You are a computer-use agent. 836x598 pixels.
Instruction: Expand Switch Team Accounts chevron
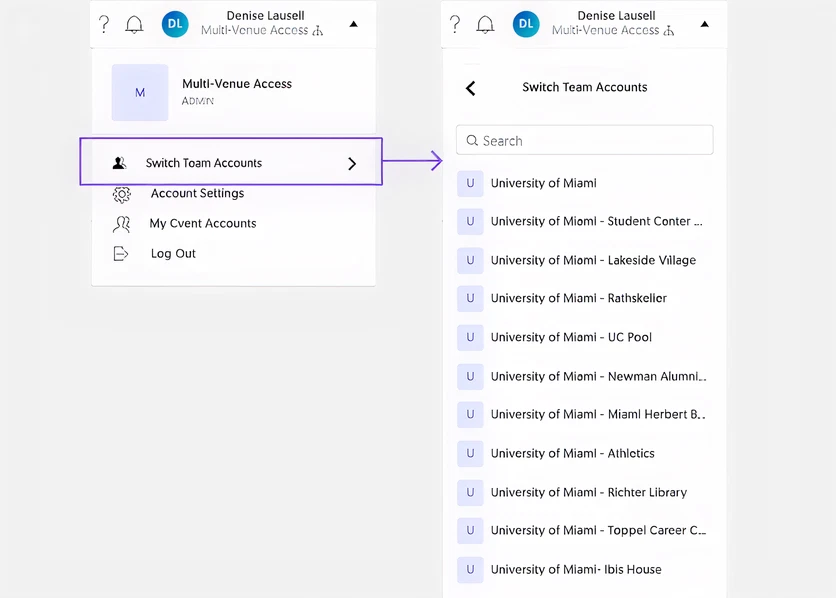click(x=352, y=164)
